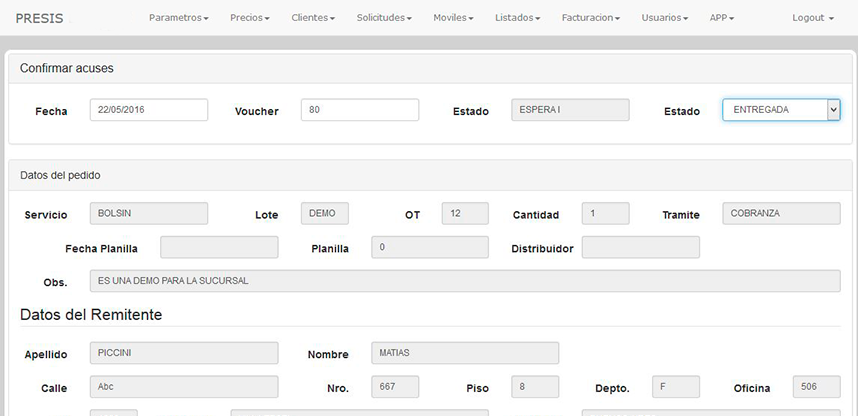Click the Tramite field showing COBRANZA
Screen dimensions: 858x416
tap(781, 214)
